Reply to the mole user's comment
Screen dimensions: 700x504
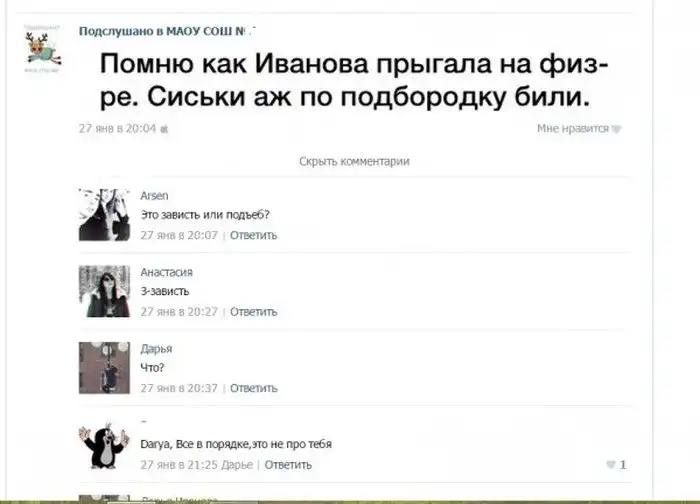point(288,465)
